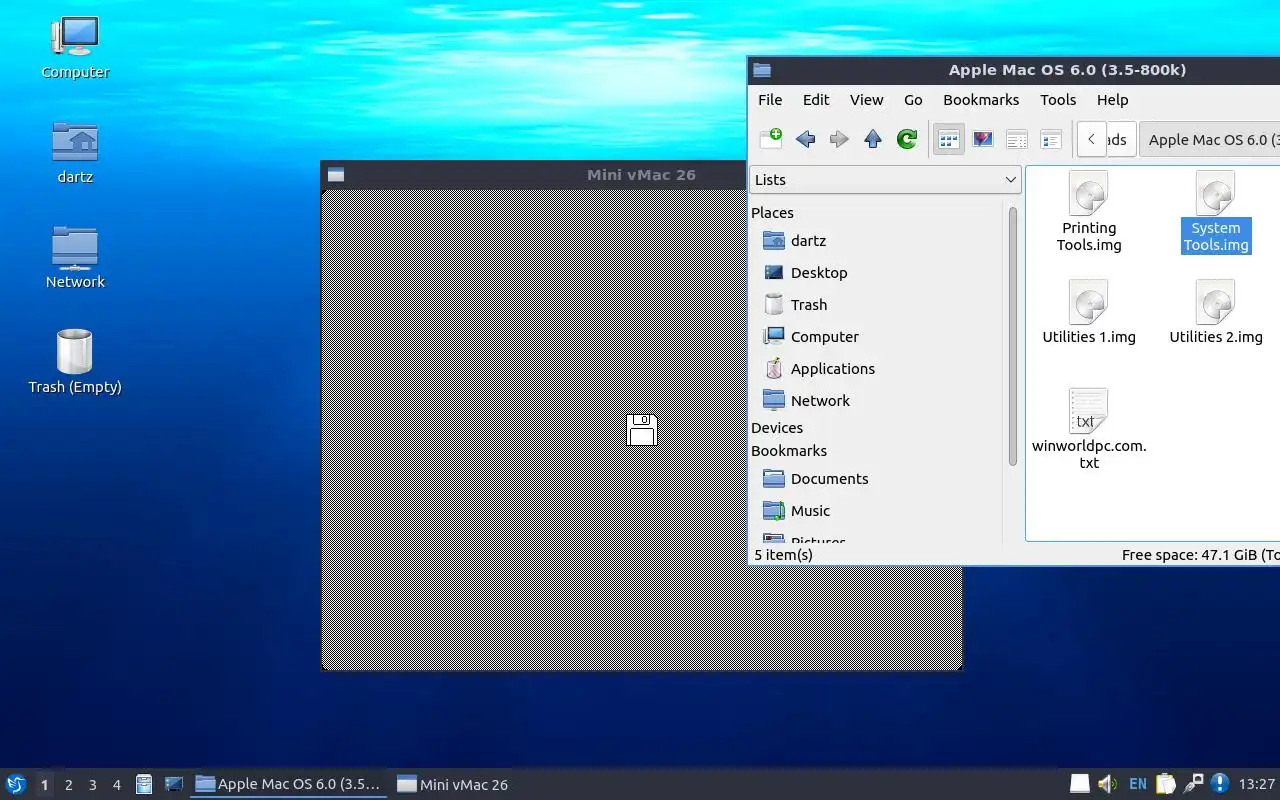This screenshot has height=800, width=1280.
Task: Click the blue notification exclamation icon
Action: (x=1220, y=784)
